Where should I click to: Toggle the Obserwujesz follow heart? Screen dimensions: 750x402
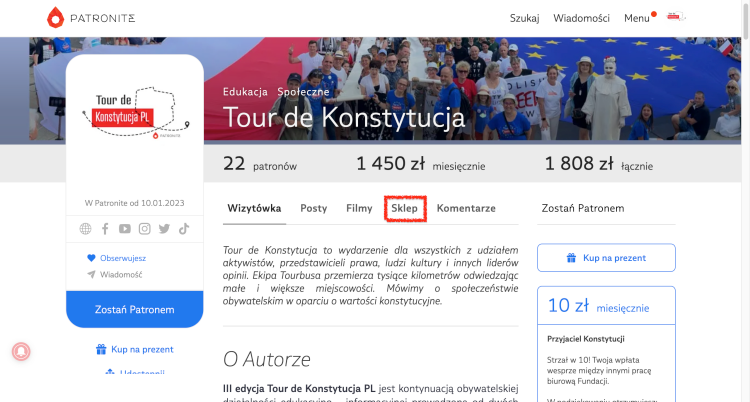[91, 258]
